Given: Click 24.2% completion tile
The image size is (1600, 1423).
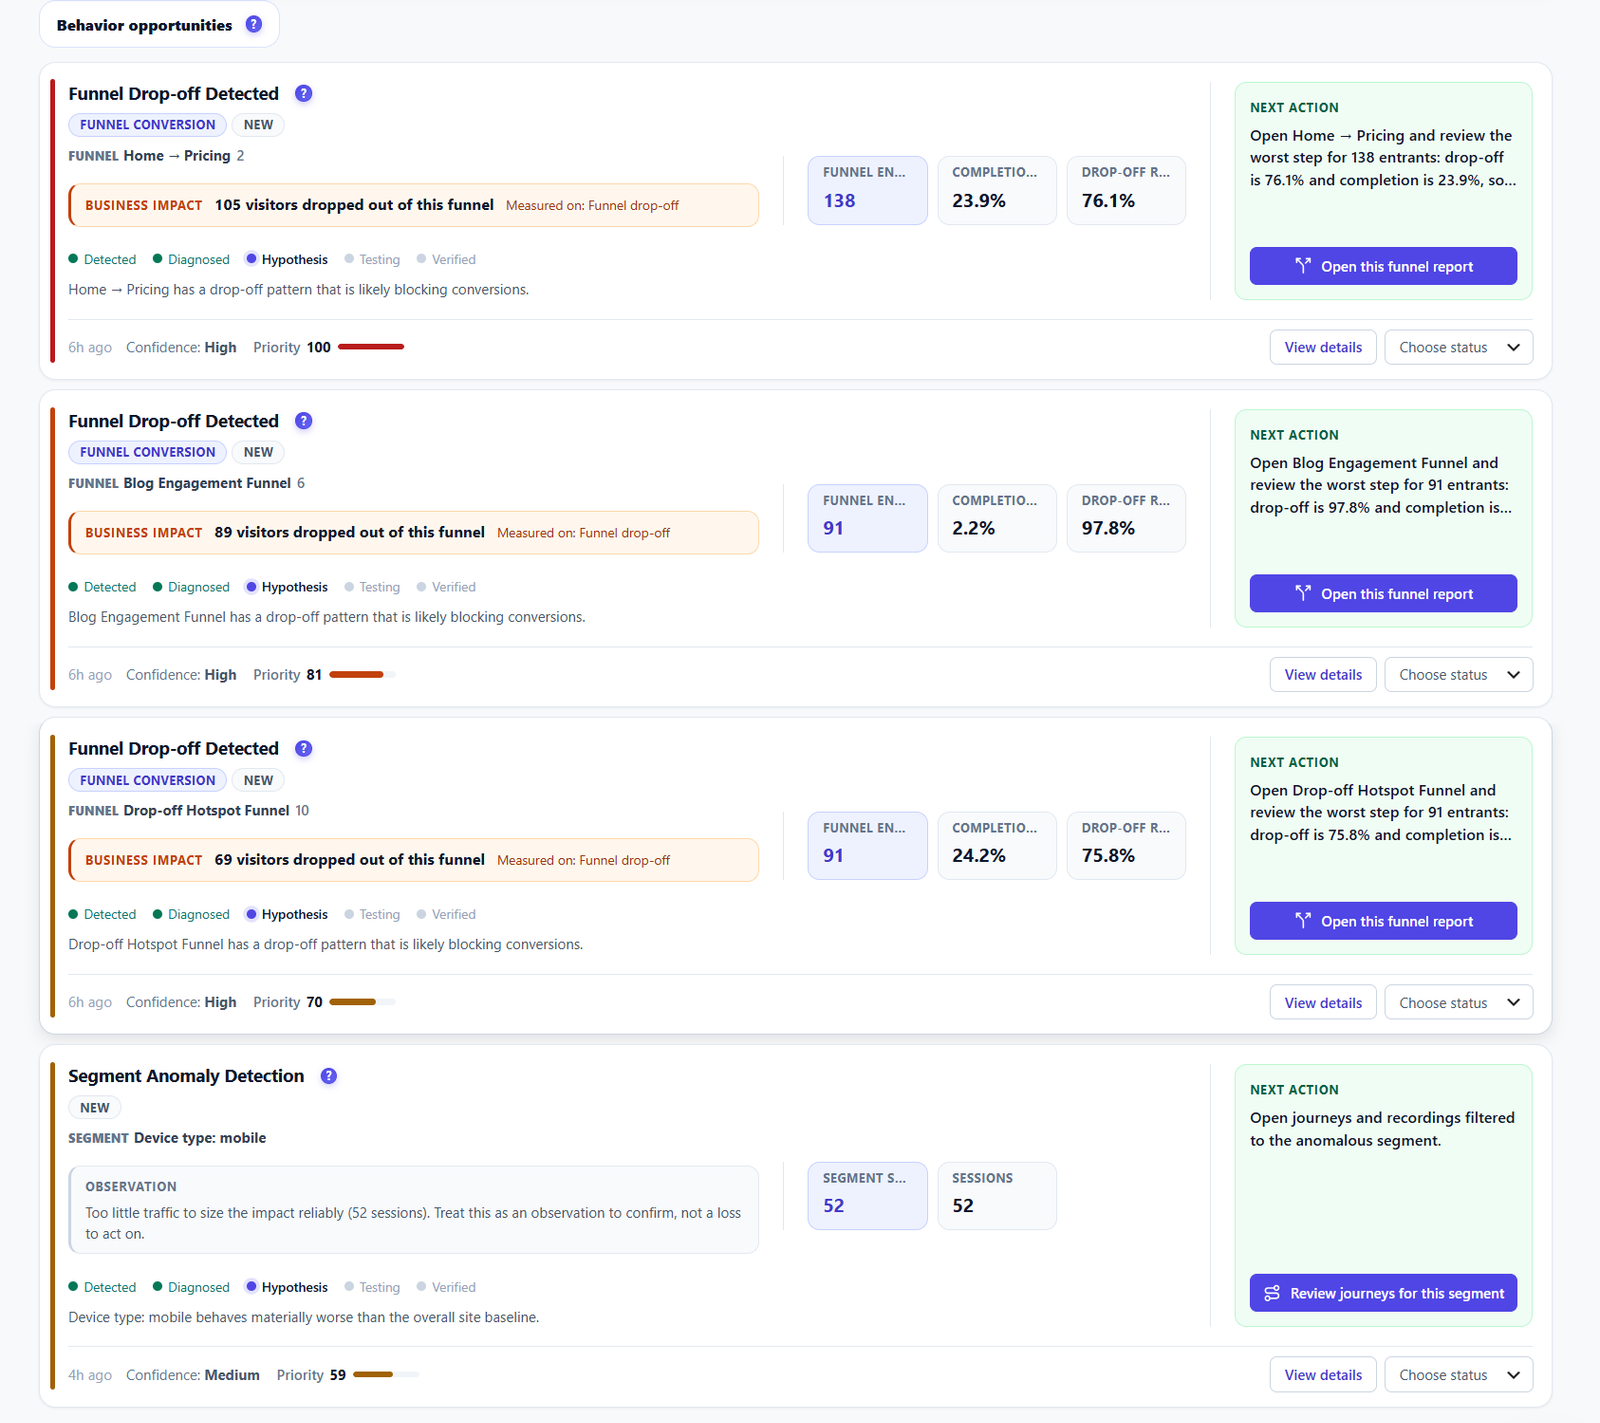Looking at the screenshot, I should (996, 845).
